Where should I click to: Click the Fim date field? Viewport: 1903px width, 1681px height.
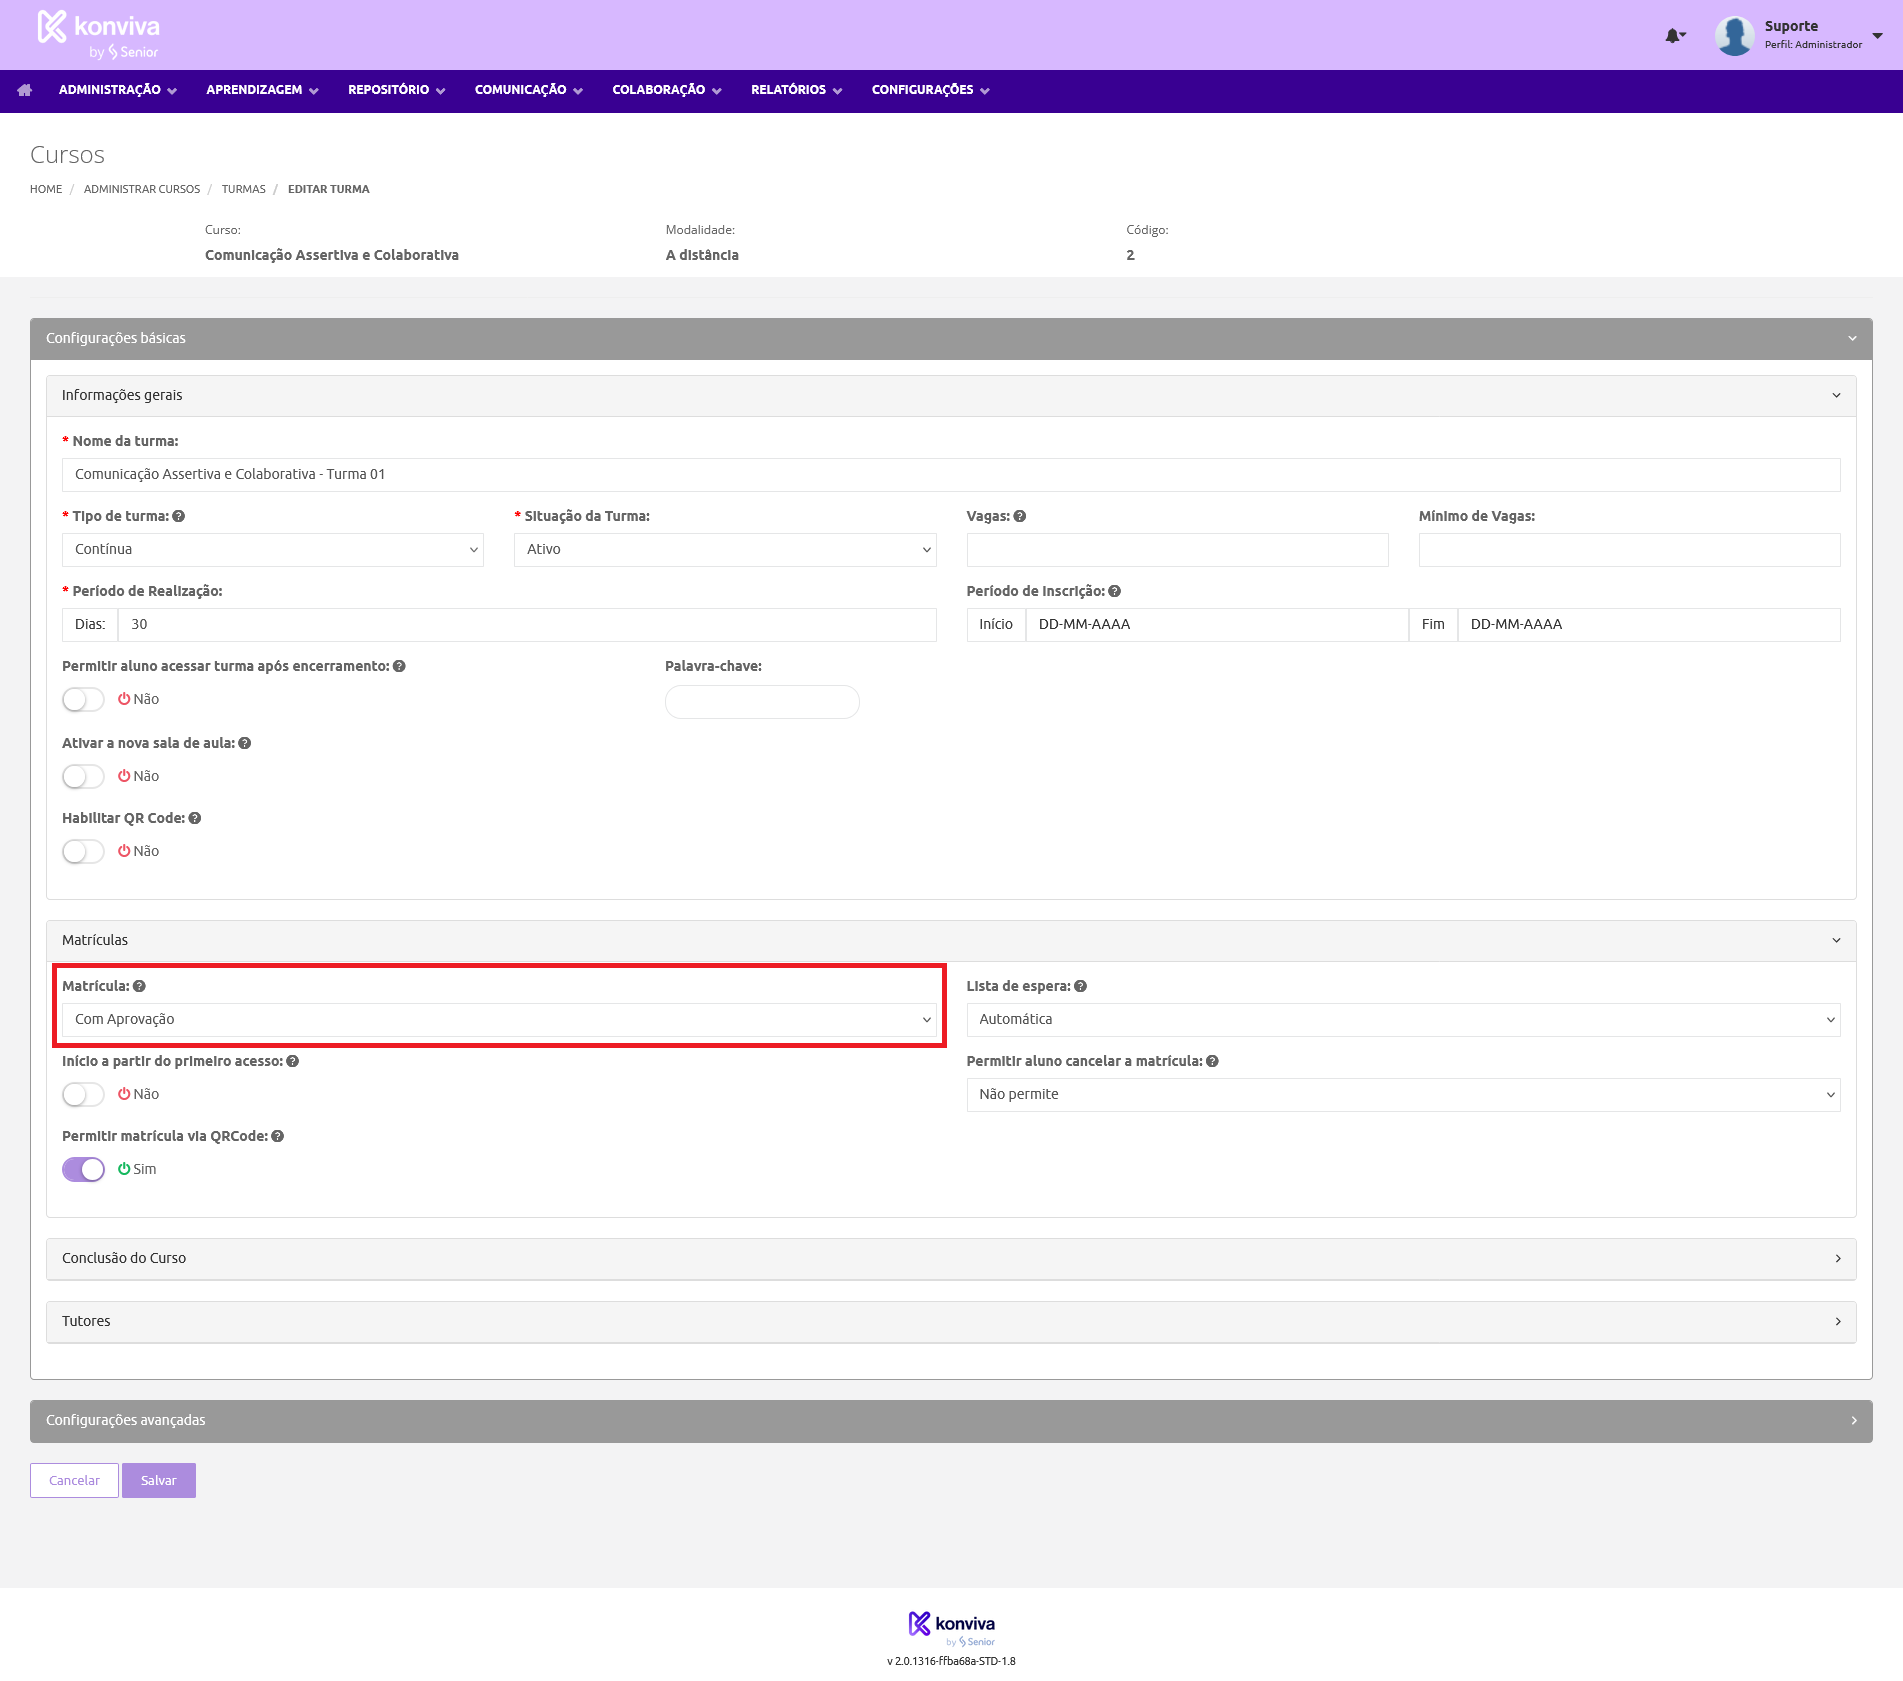click(1649, 625)
